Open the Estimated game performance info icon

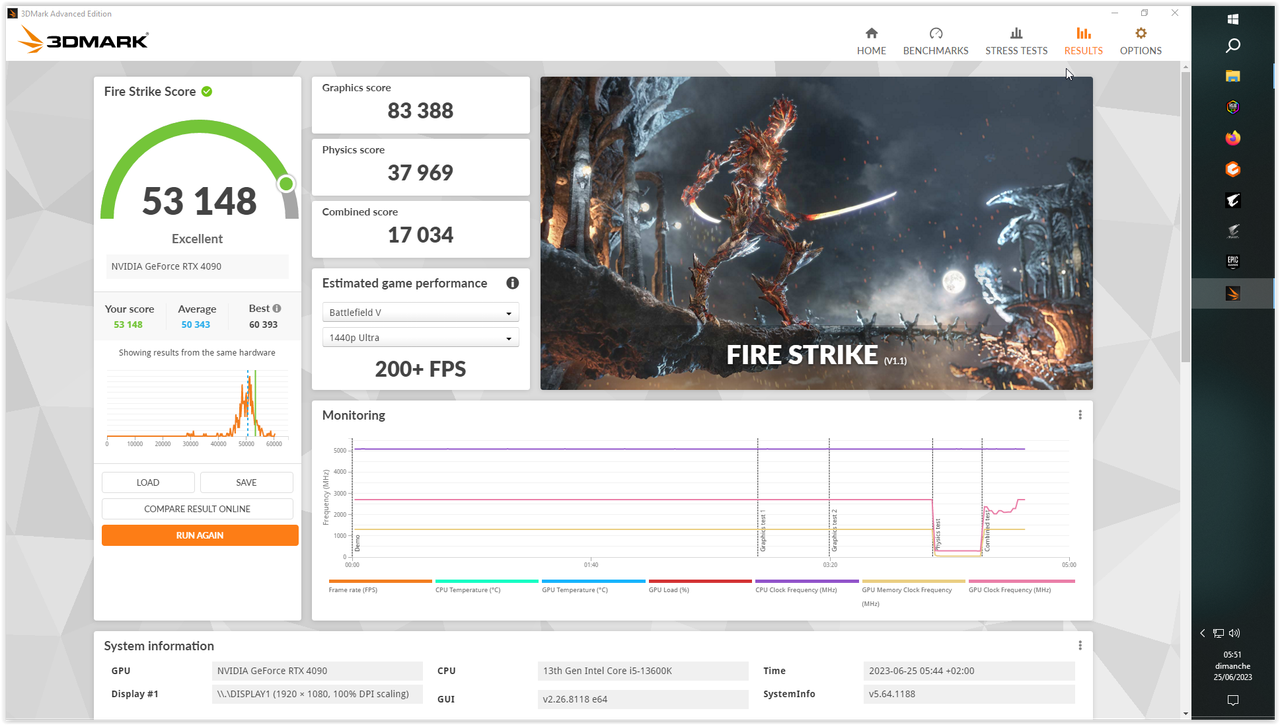click(512, 283)
